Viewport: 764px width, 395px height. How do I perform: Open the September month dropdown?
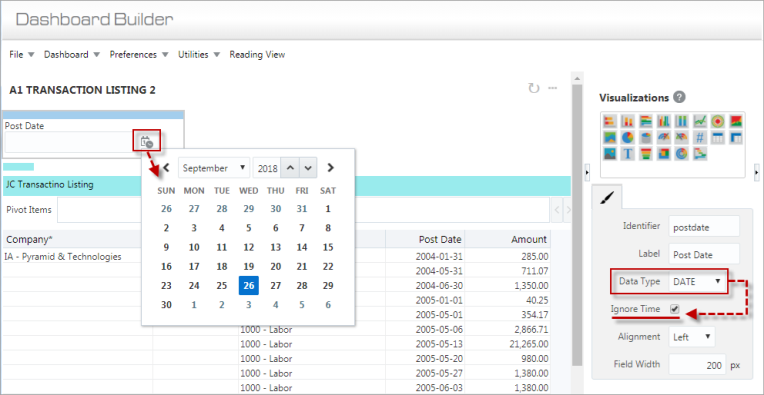point(214,168)
